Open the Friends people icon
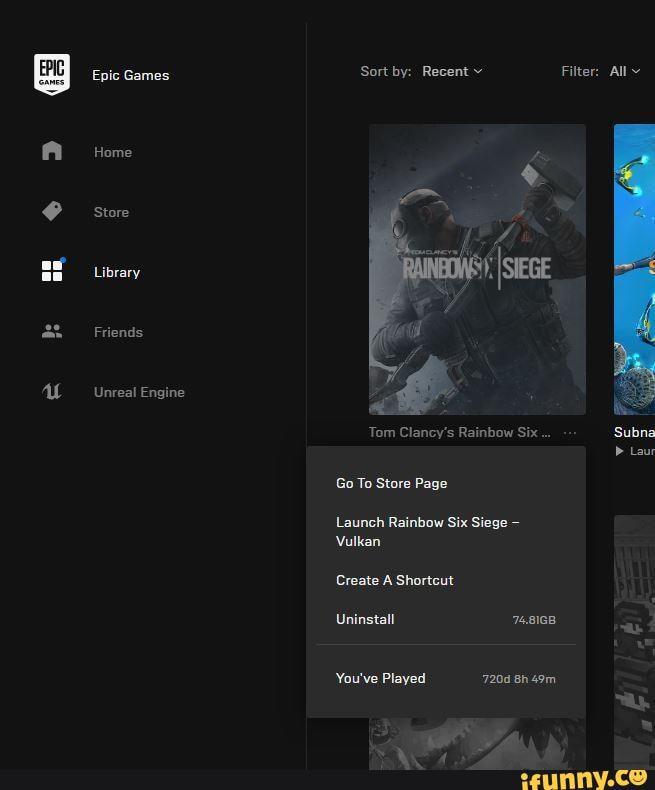This screenshot has height=790, width=655. [52, 331]
